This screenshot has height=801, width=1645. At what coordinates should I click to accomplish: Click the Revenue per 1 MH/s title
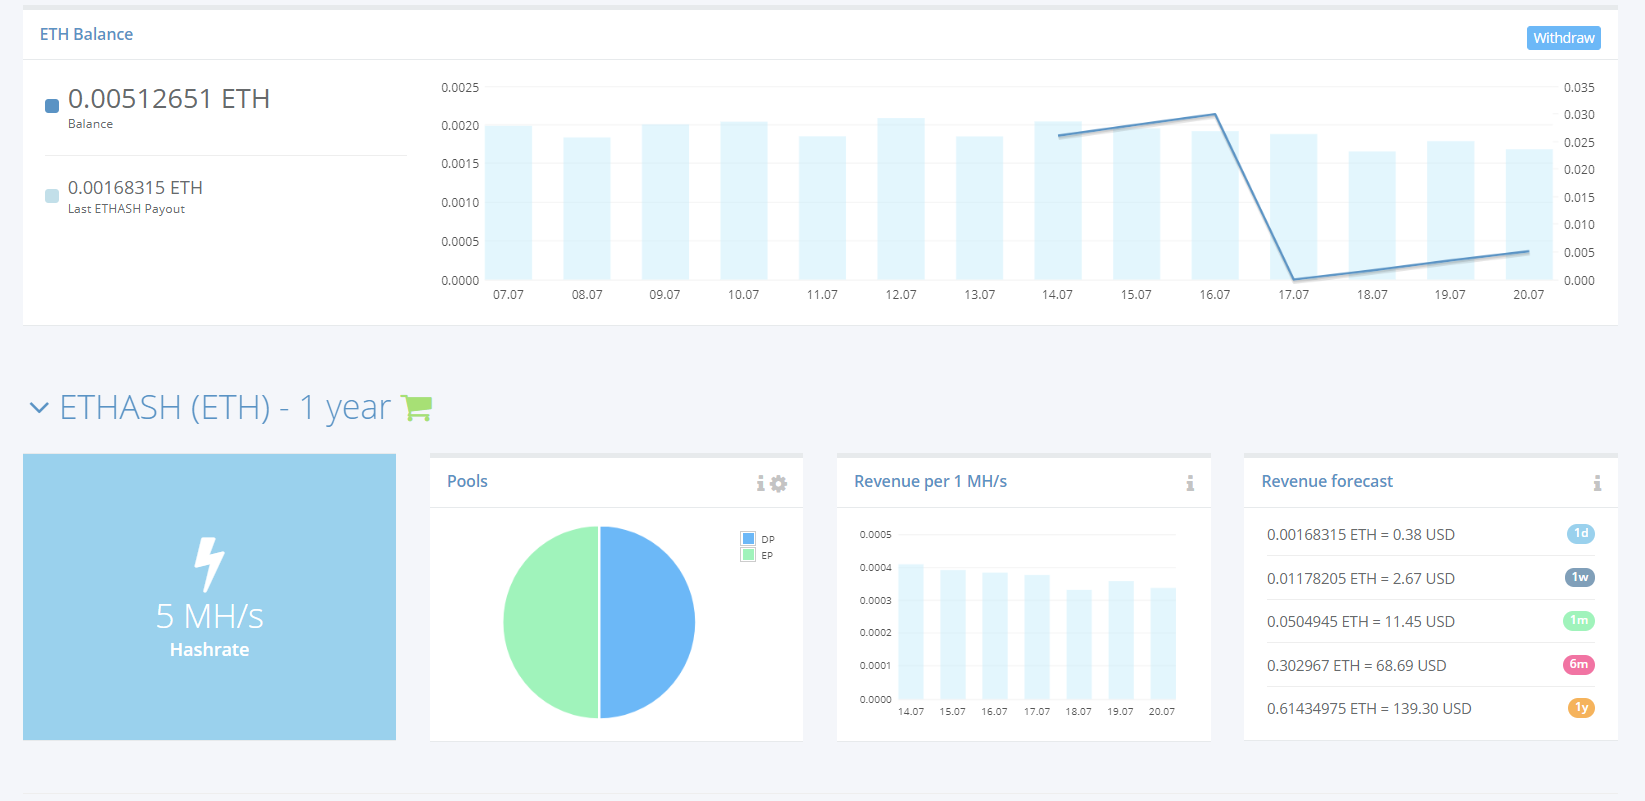[x=930, y=481]
